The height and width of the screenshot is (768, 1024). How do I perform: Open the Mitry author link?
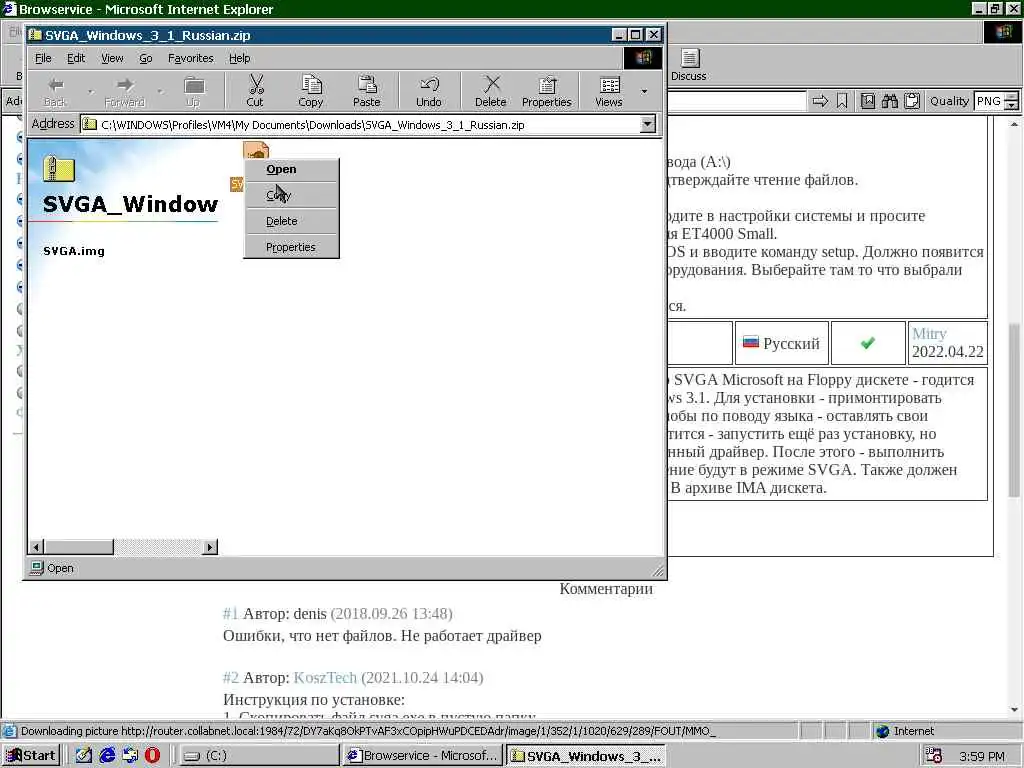929,334
